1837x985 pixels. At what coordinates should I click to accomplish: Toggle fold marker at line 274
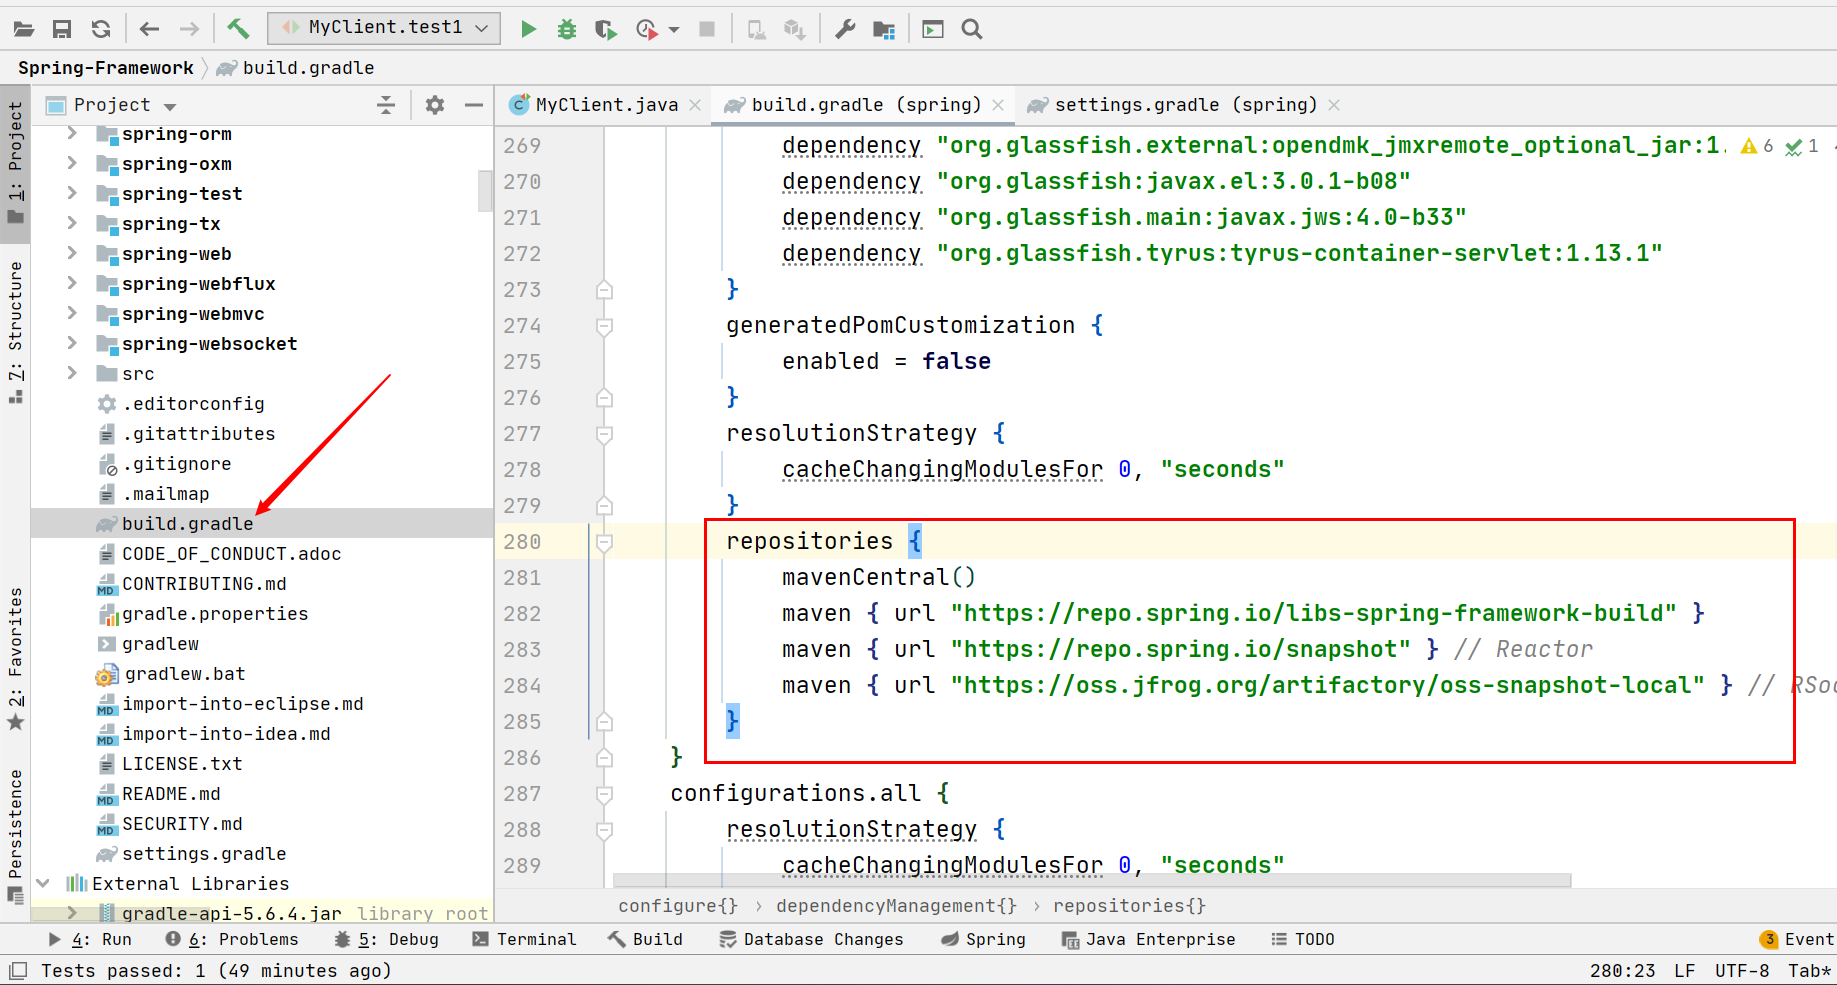(604, 326)
